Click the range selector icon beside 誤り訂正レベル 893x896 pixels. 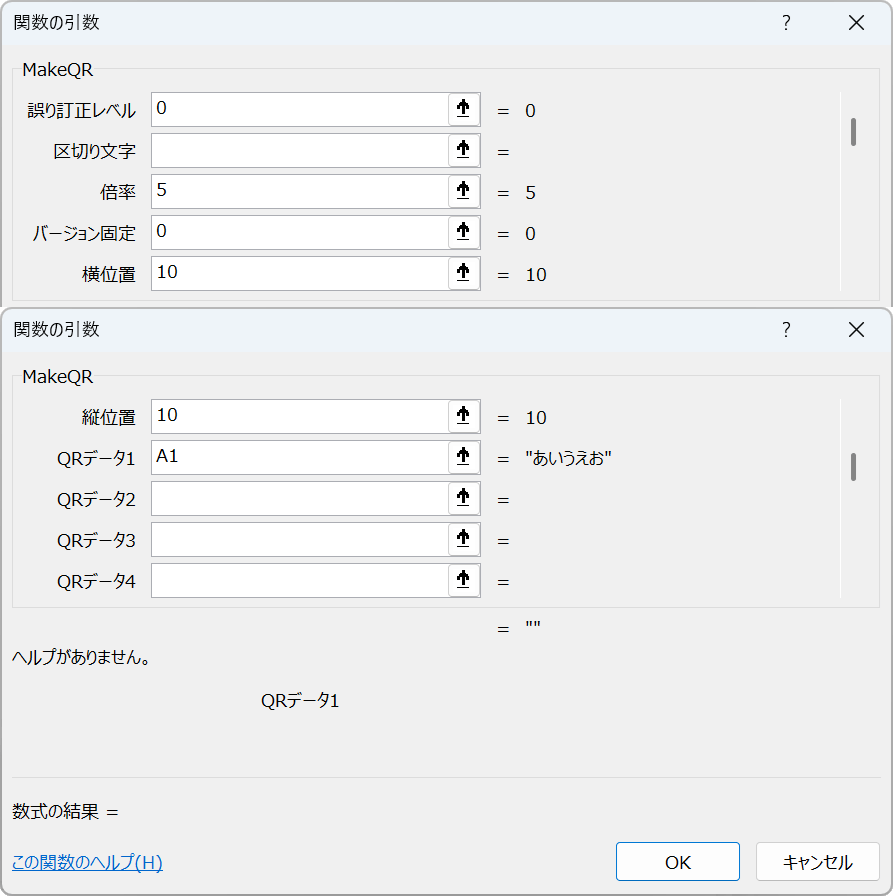coord(462,109)
